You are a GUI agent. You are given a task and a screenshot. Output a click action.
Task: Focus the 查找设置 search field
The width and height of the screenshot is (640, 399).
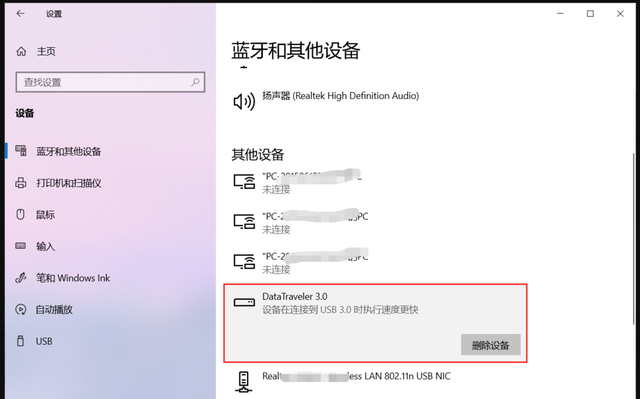coord(110,82)
